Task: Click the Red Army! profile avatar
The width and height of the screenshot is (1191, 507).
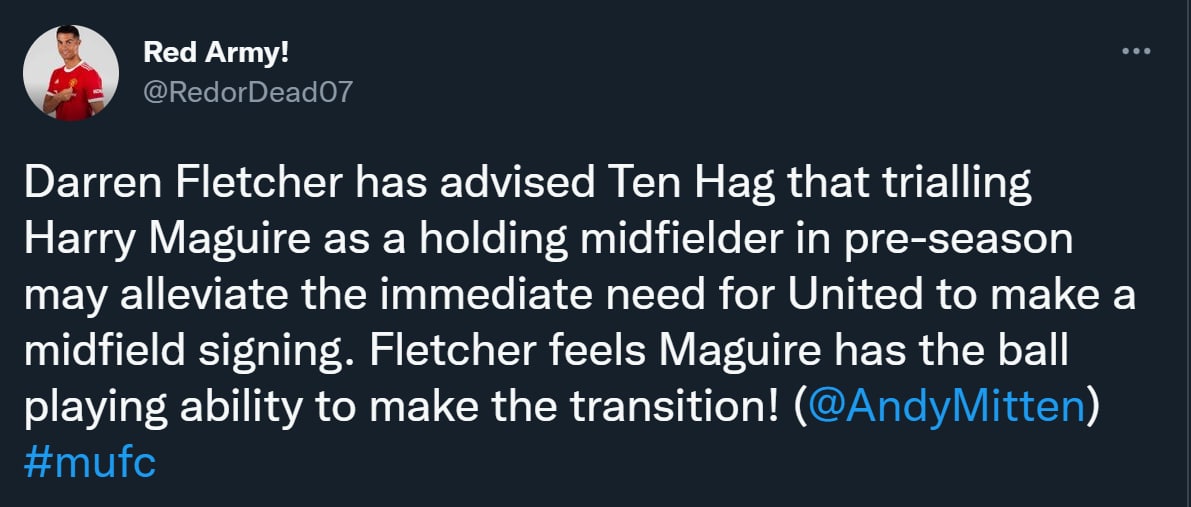Action: click(71, 73)
